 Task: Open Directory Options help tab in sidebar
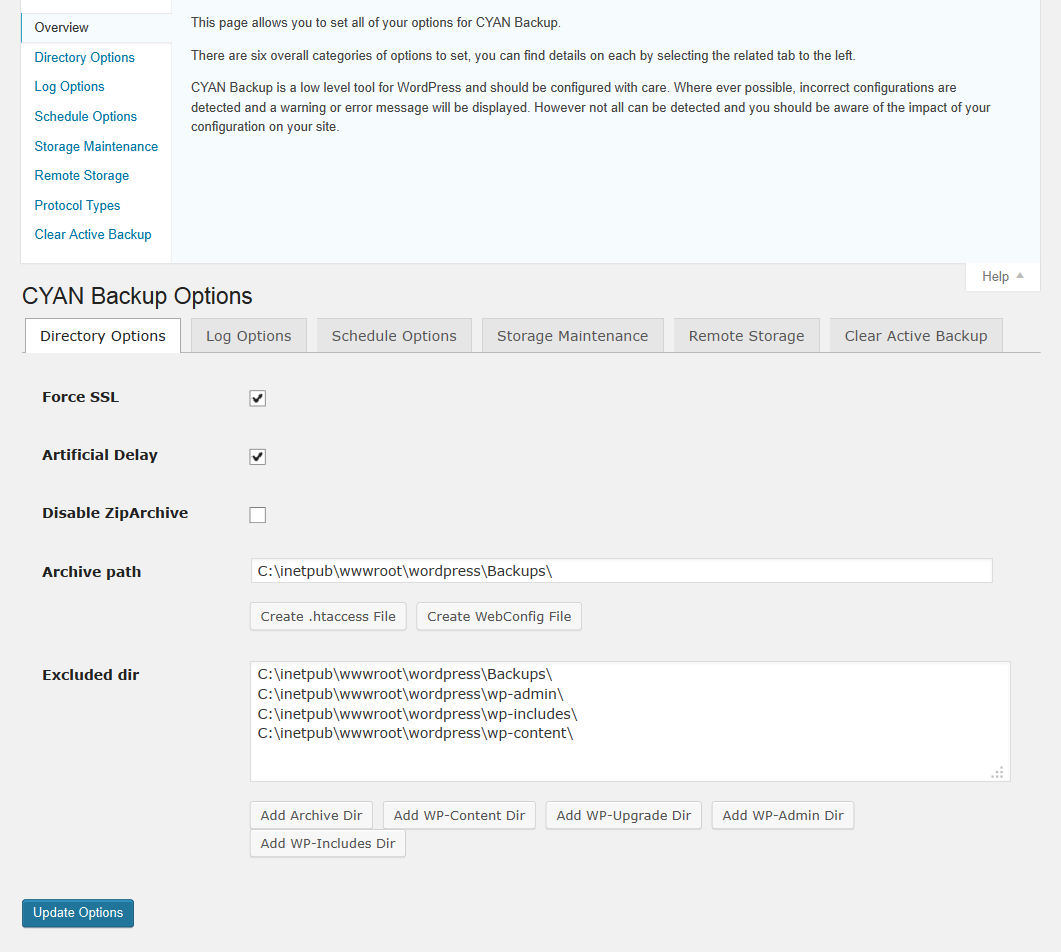(85, 58)
